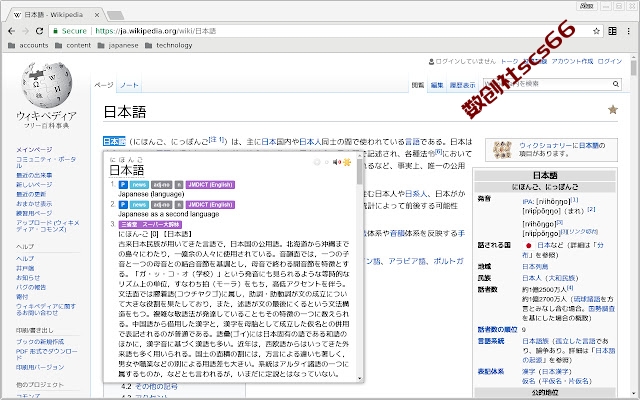Click JMDICT (English) tag of entry 2
This screenshot has height=400, width=640.
(x=210, y=204)
